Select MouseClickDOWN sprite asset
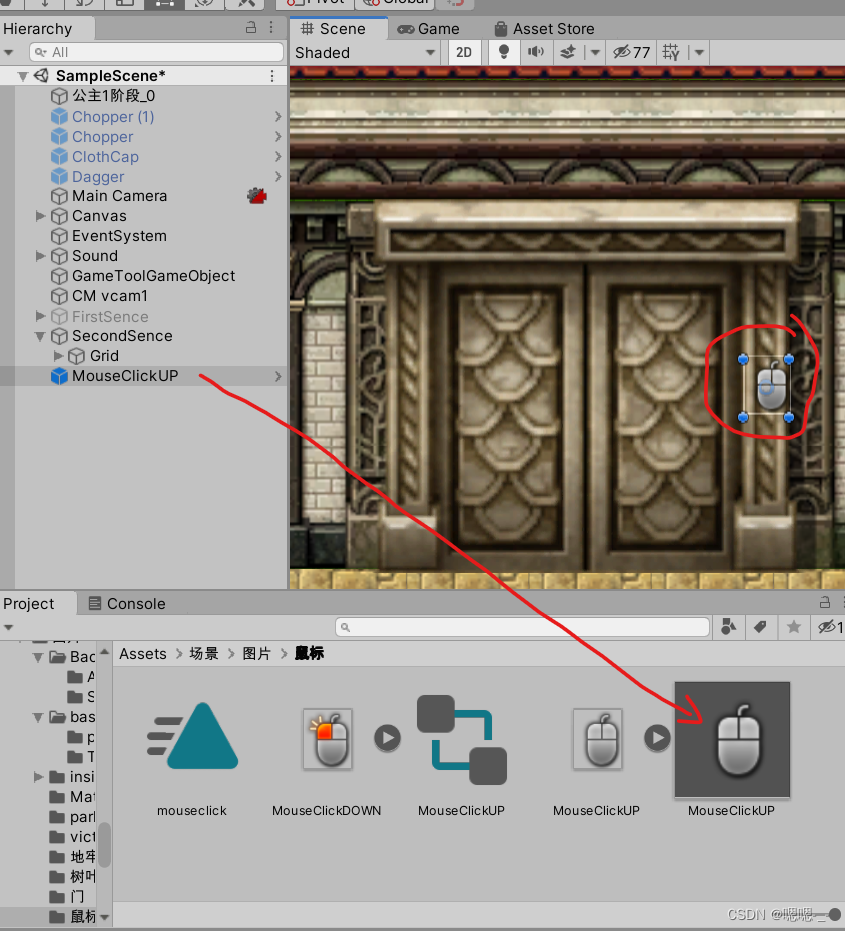Viewport: 845px width, 931px height. [x=328, y=739]
